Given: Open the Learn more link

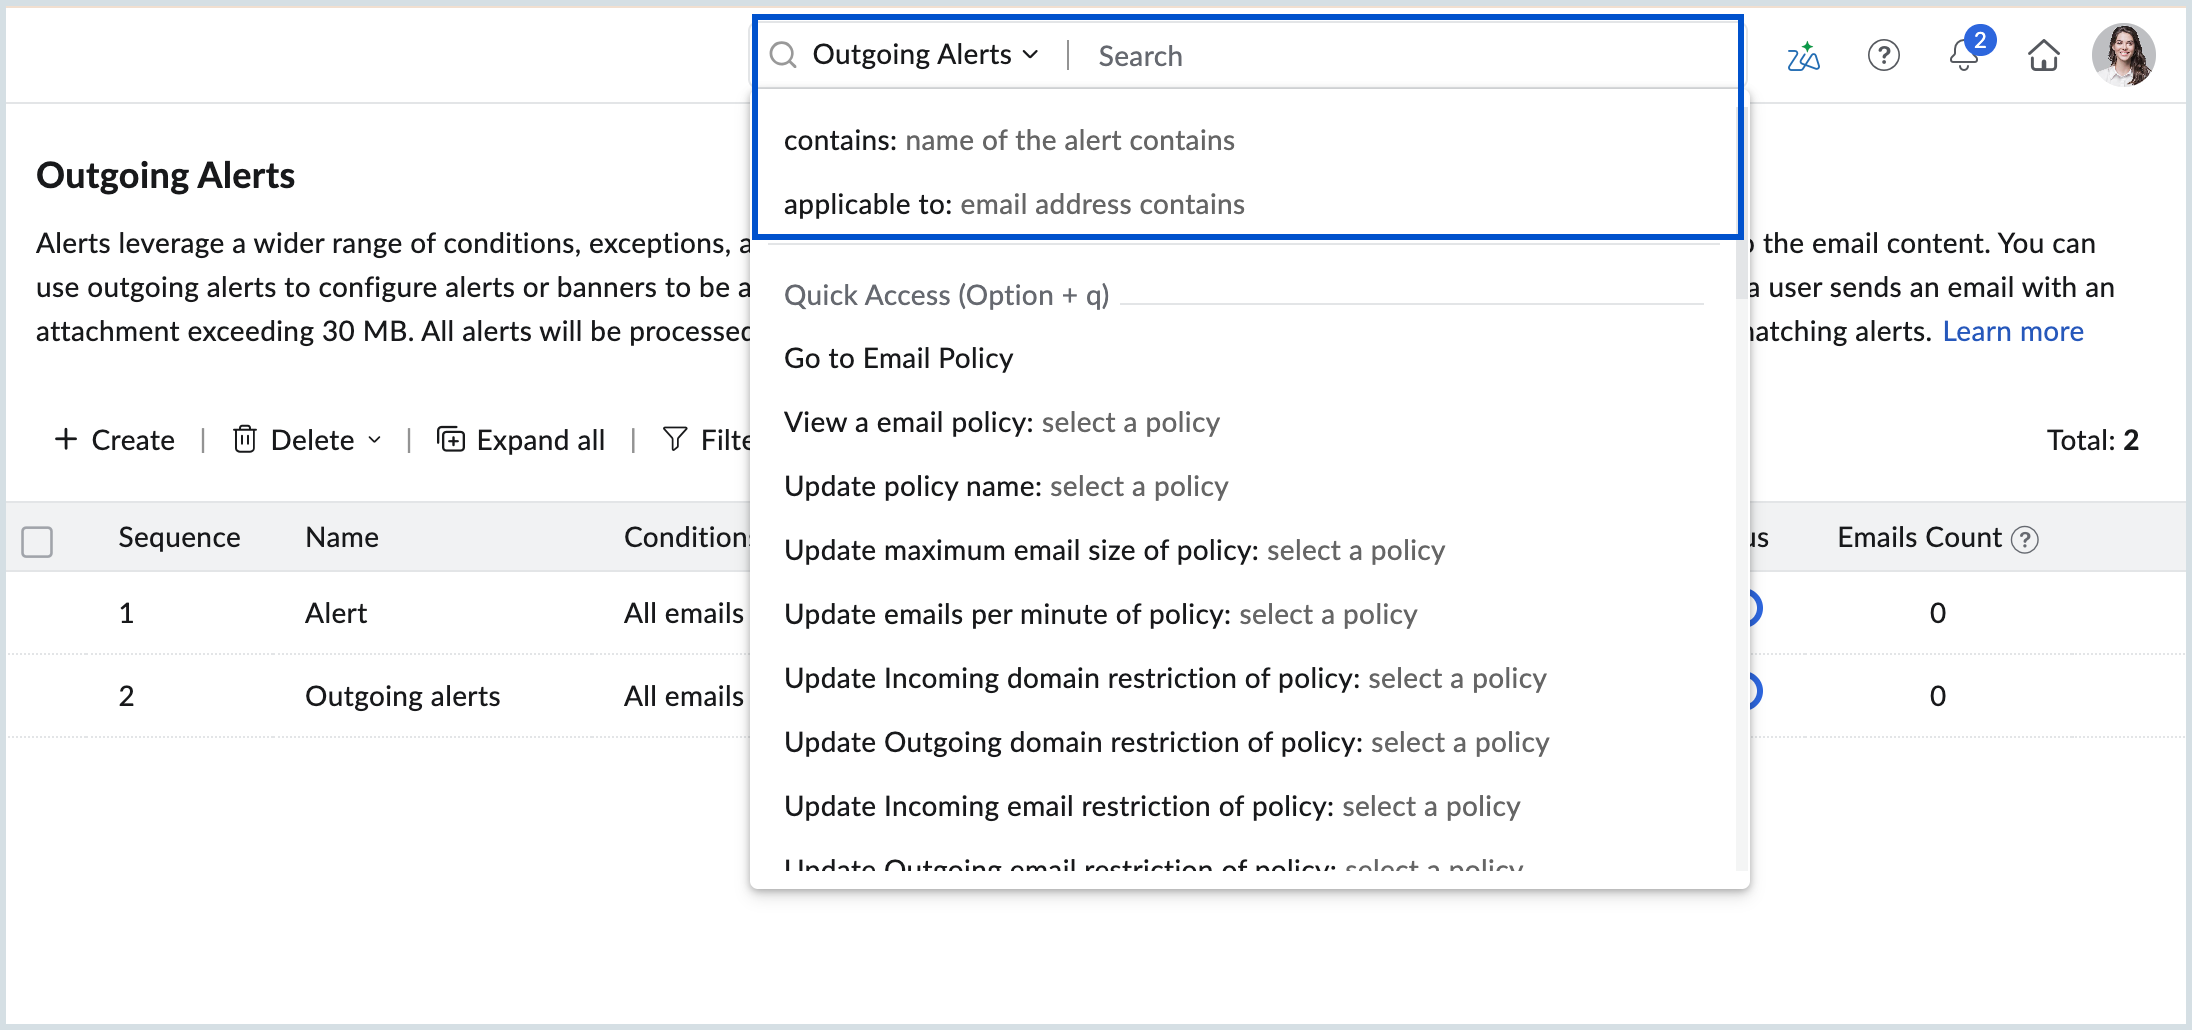Looking at the screenshot, I should pyautogui.click(x=2012, y=330).
